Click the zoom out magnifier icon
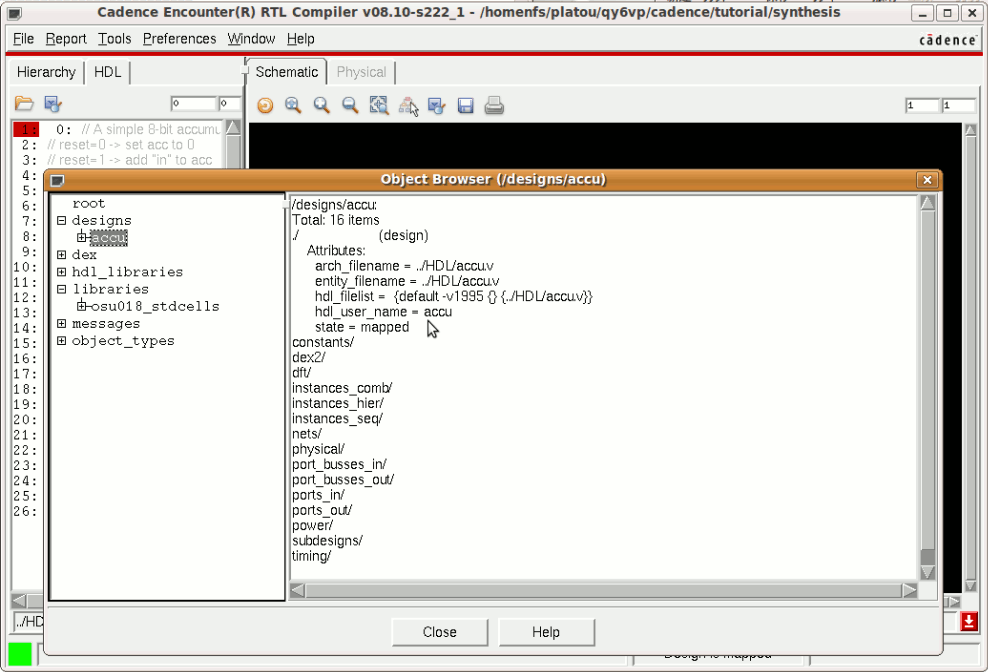This screenshot has width=988, height=672. [x=350, y=105]
